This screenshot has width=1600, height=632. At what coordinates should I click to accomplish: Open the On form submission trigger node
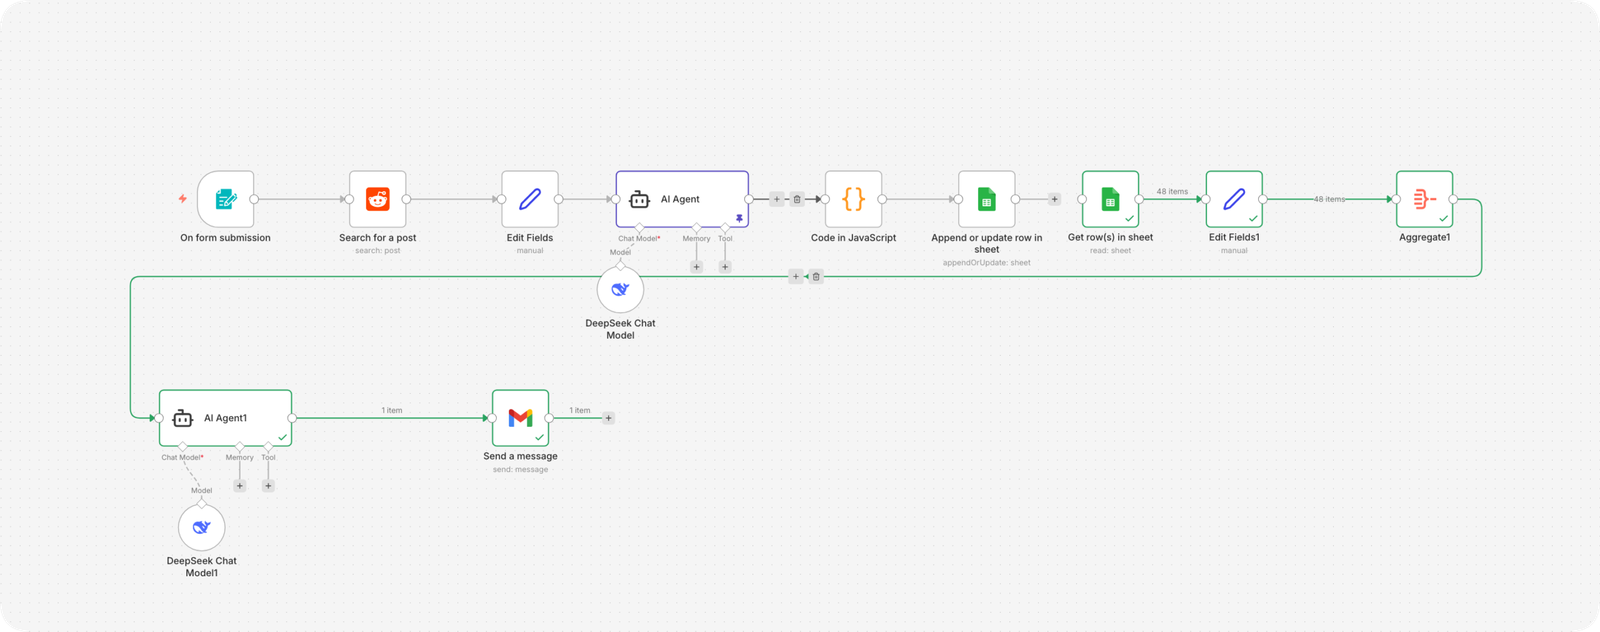pos(225,199)
